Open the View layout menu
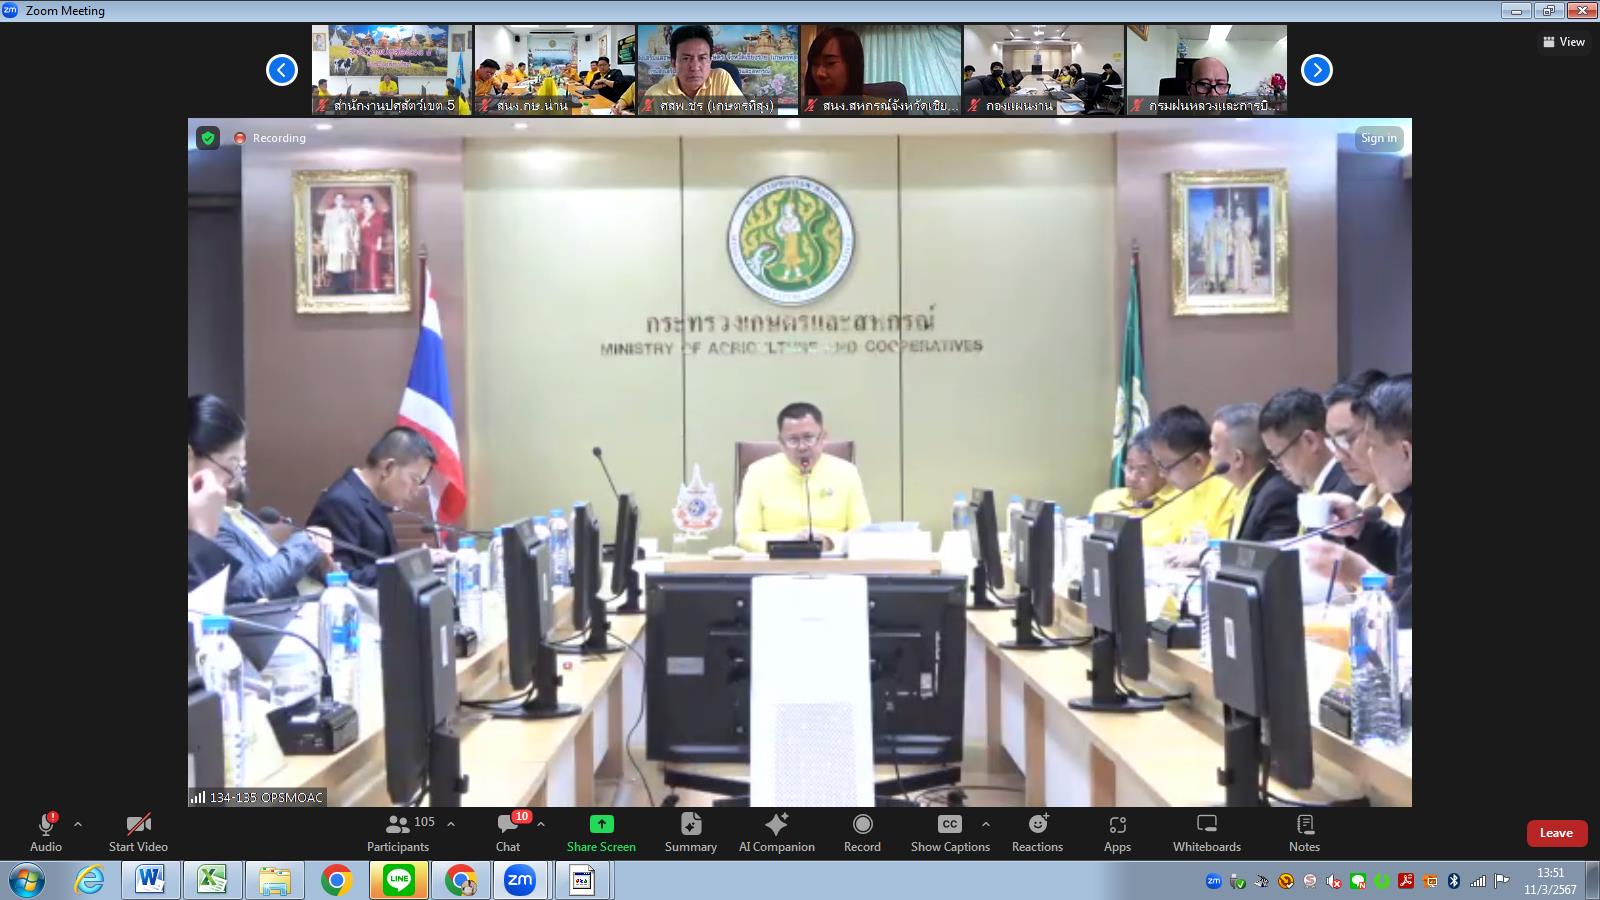The height and width of the screenshot is (900, 1600). click(1564, 42)
